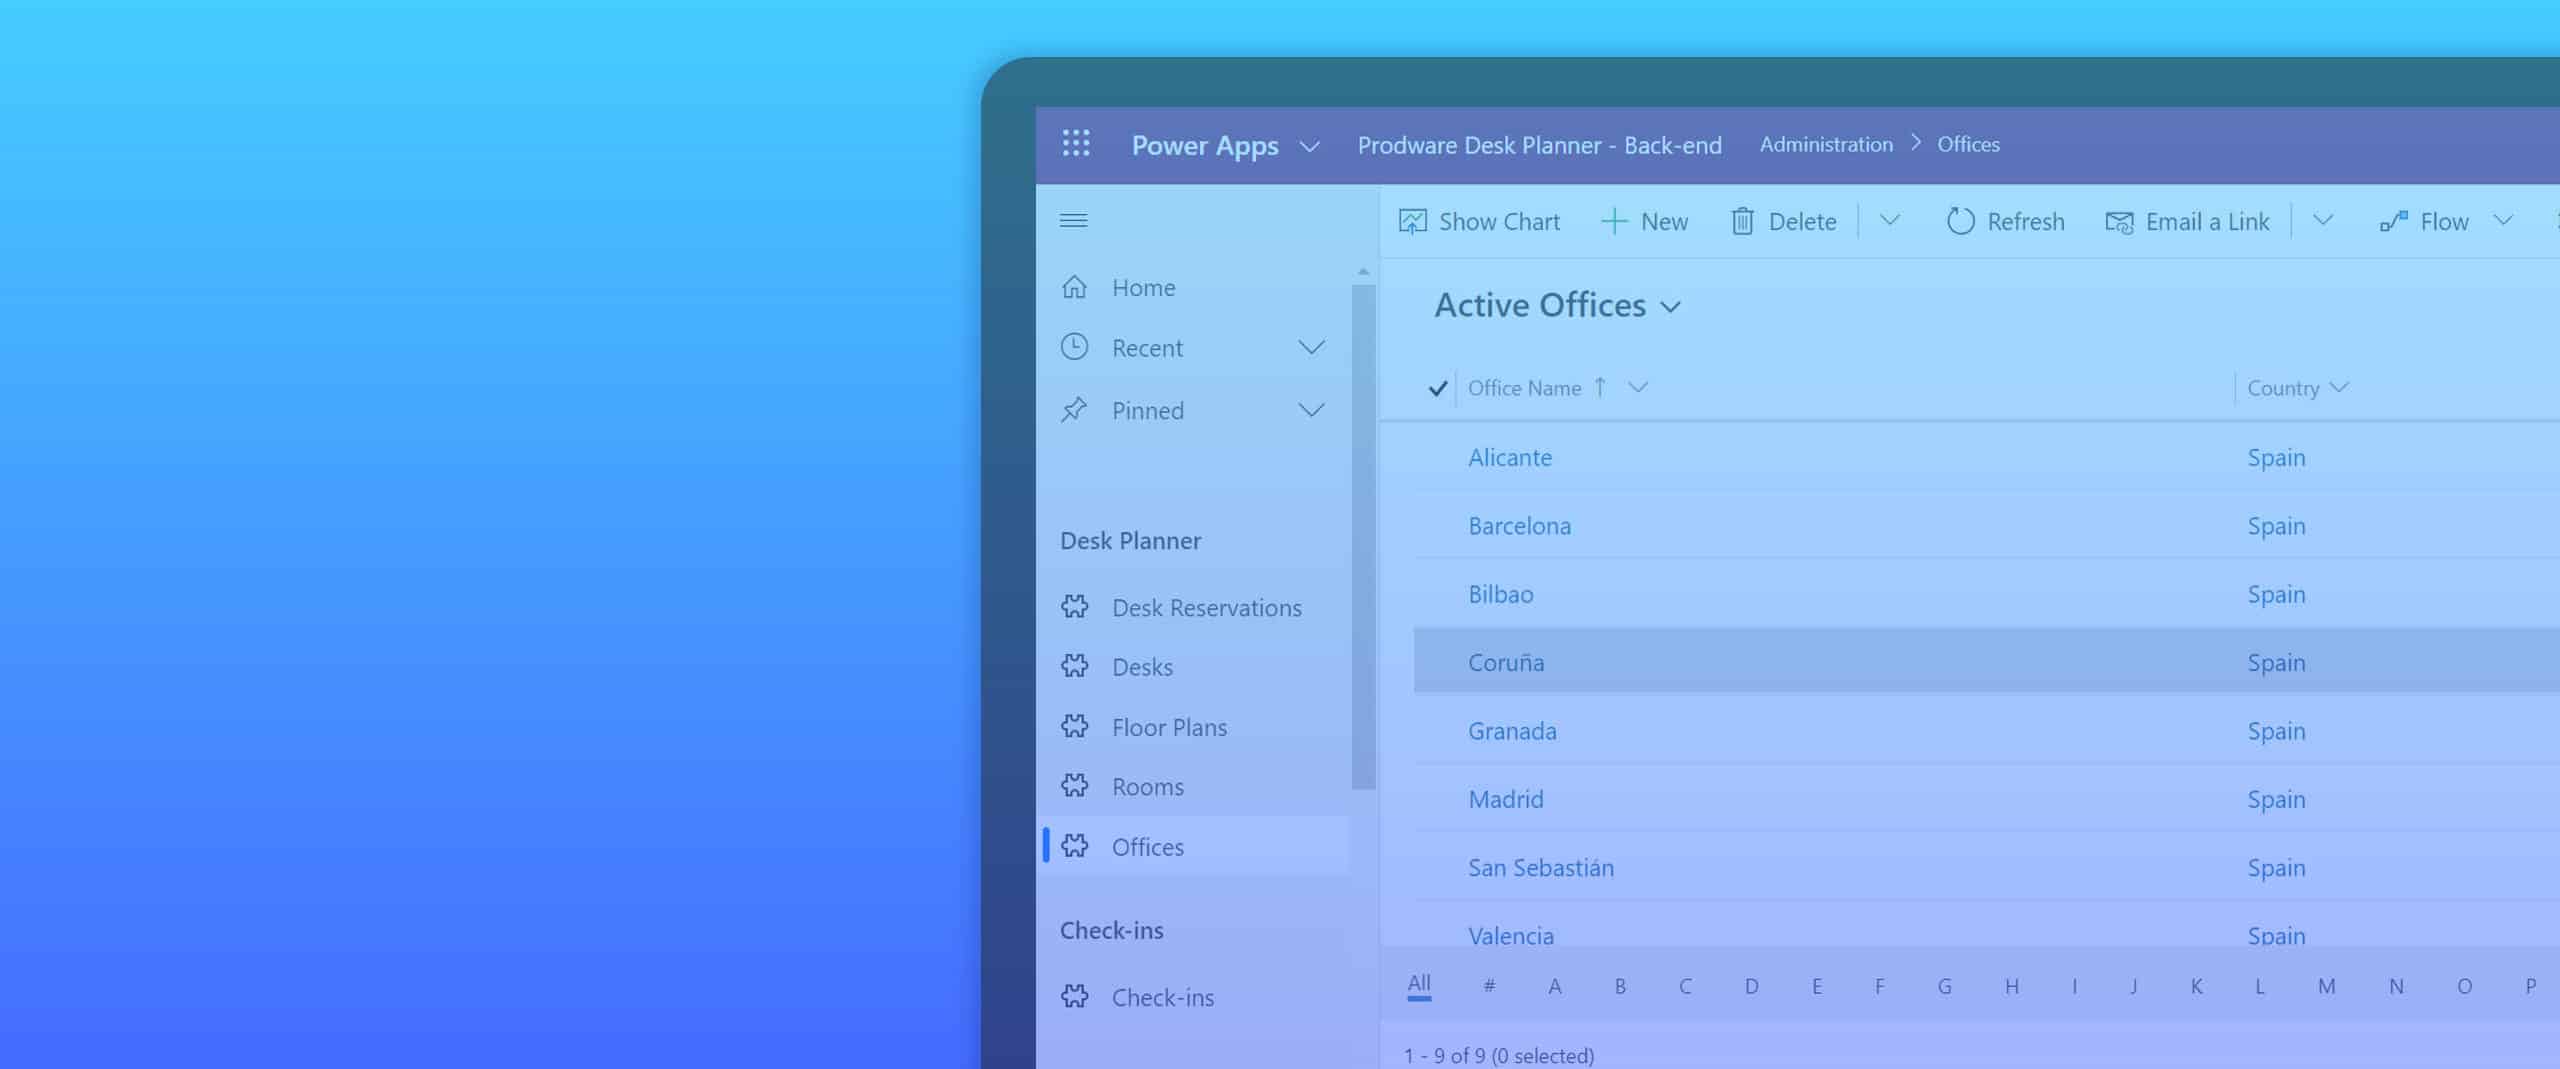Open the Valencia office record
This screenshot has height=1069, width=2560.
point(1510,936)
